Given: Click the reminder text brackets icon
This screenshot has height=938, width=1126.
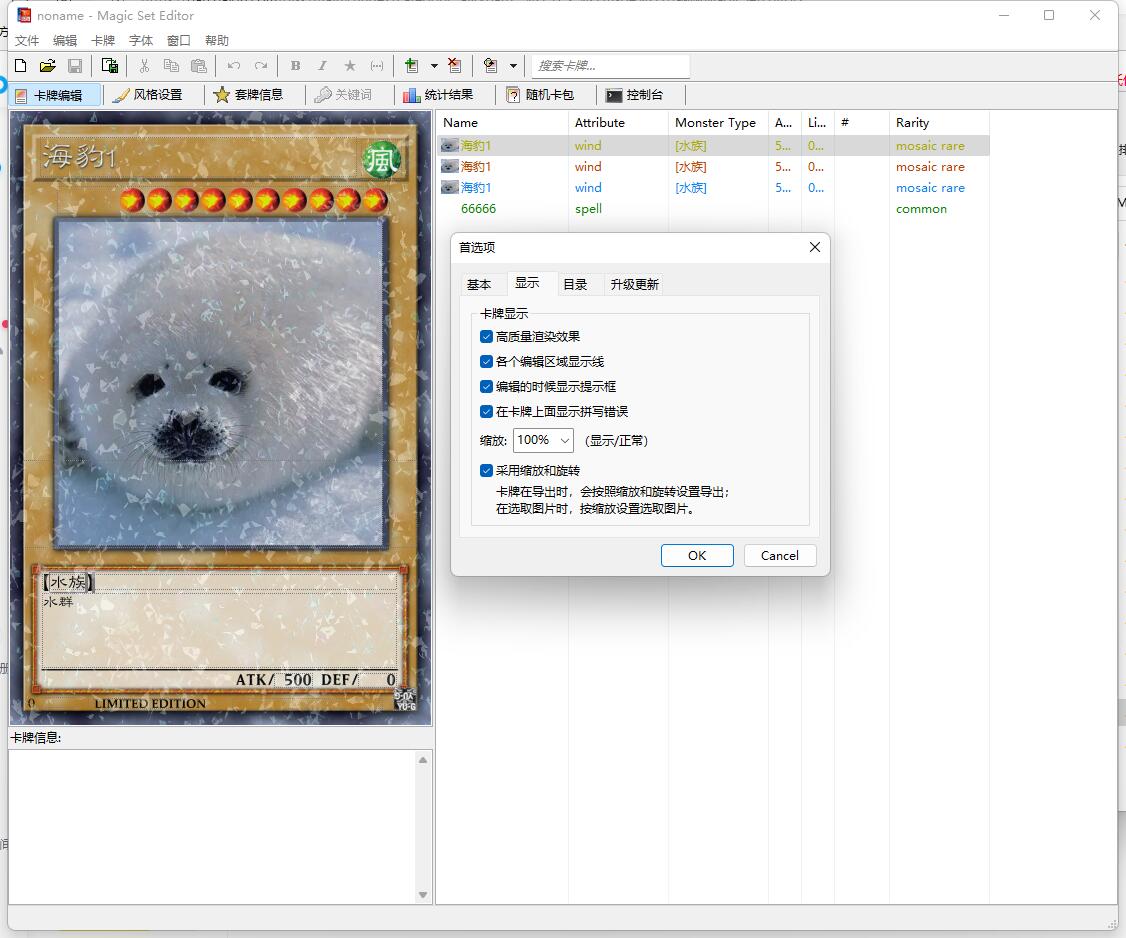Looking at the screenshot, I should (377, 66).
